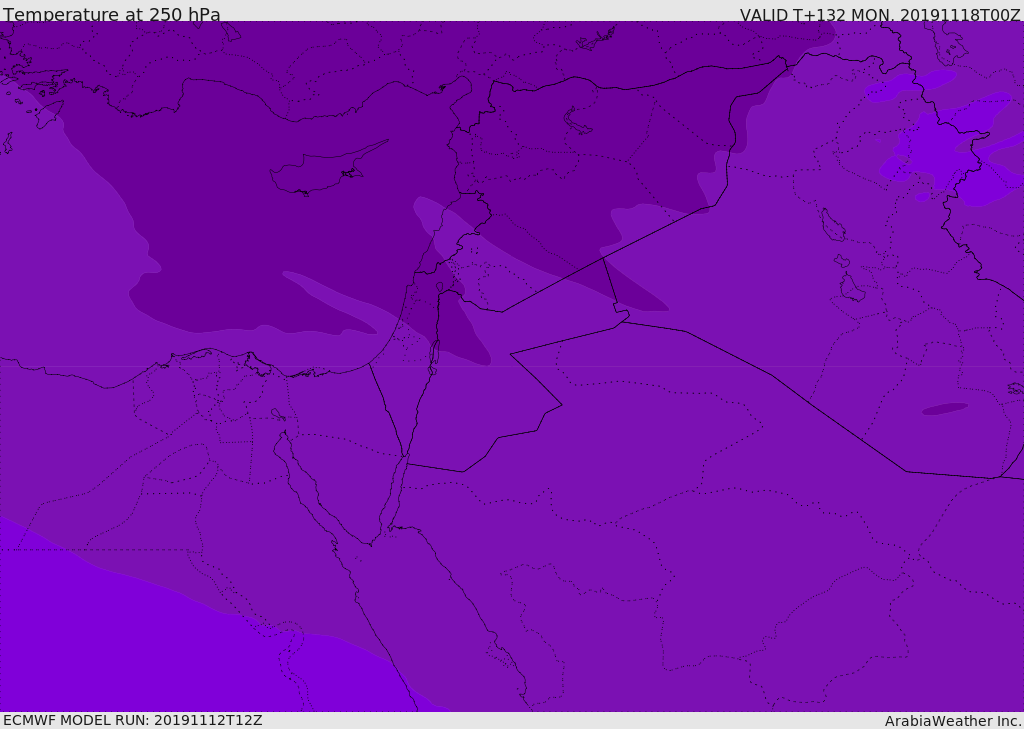Click the island of Cyprus on the map

(x=325, y=170)
